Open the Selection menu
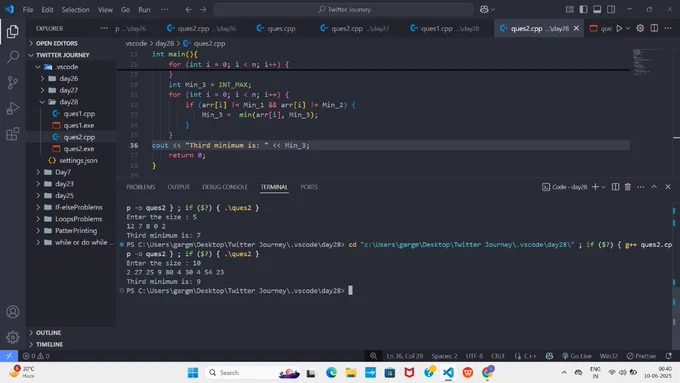 [x=75, y=10]
